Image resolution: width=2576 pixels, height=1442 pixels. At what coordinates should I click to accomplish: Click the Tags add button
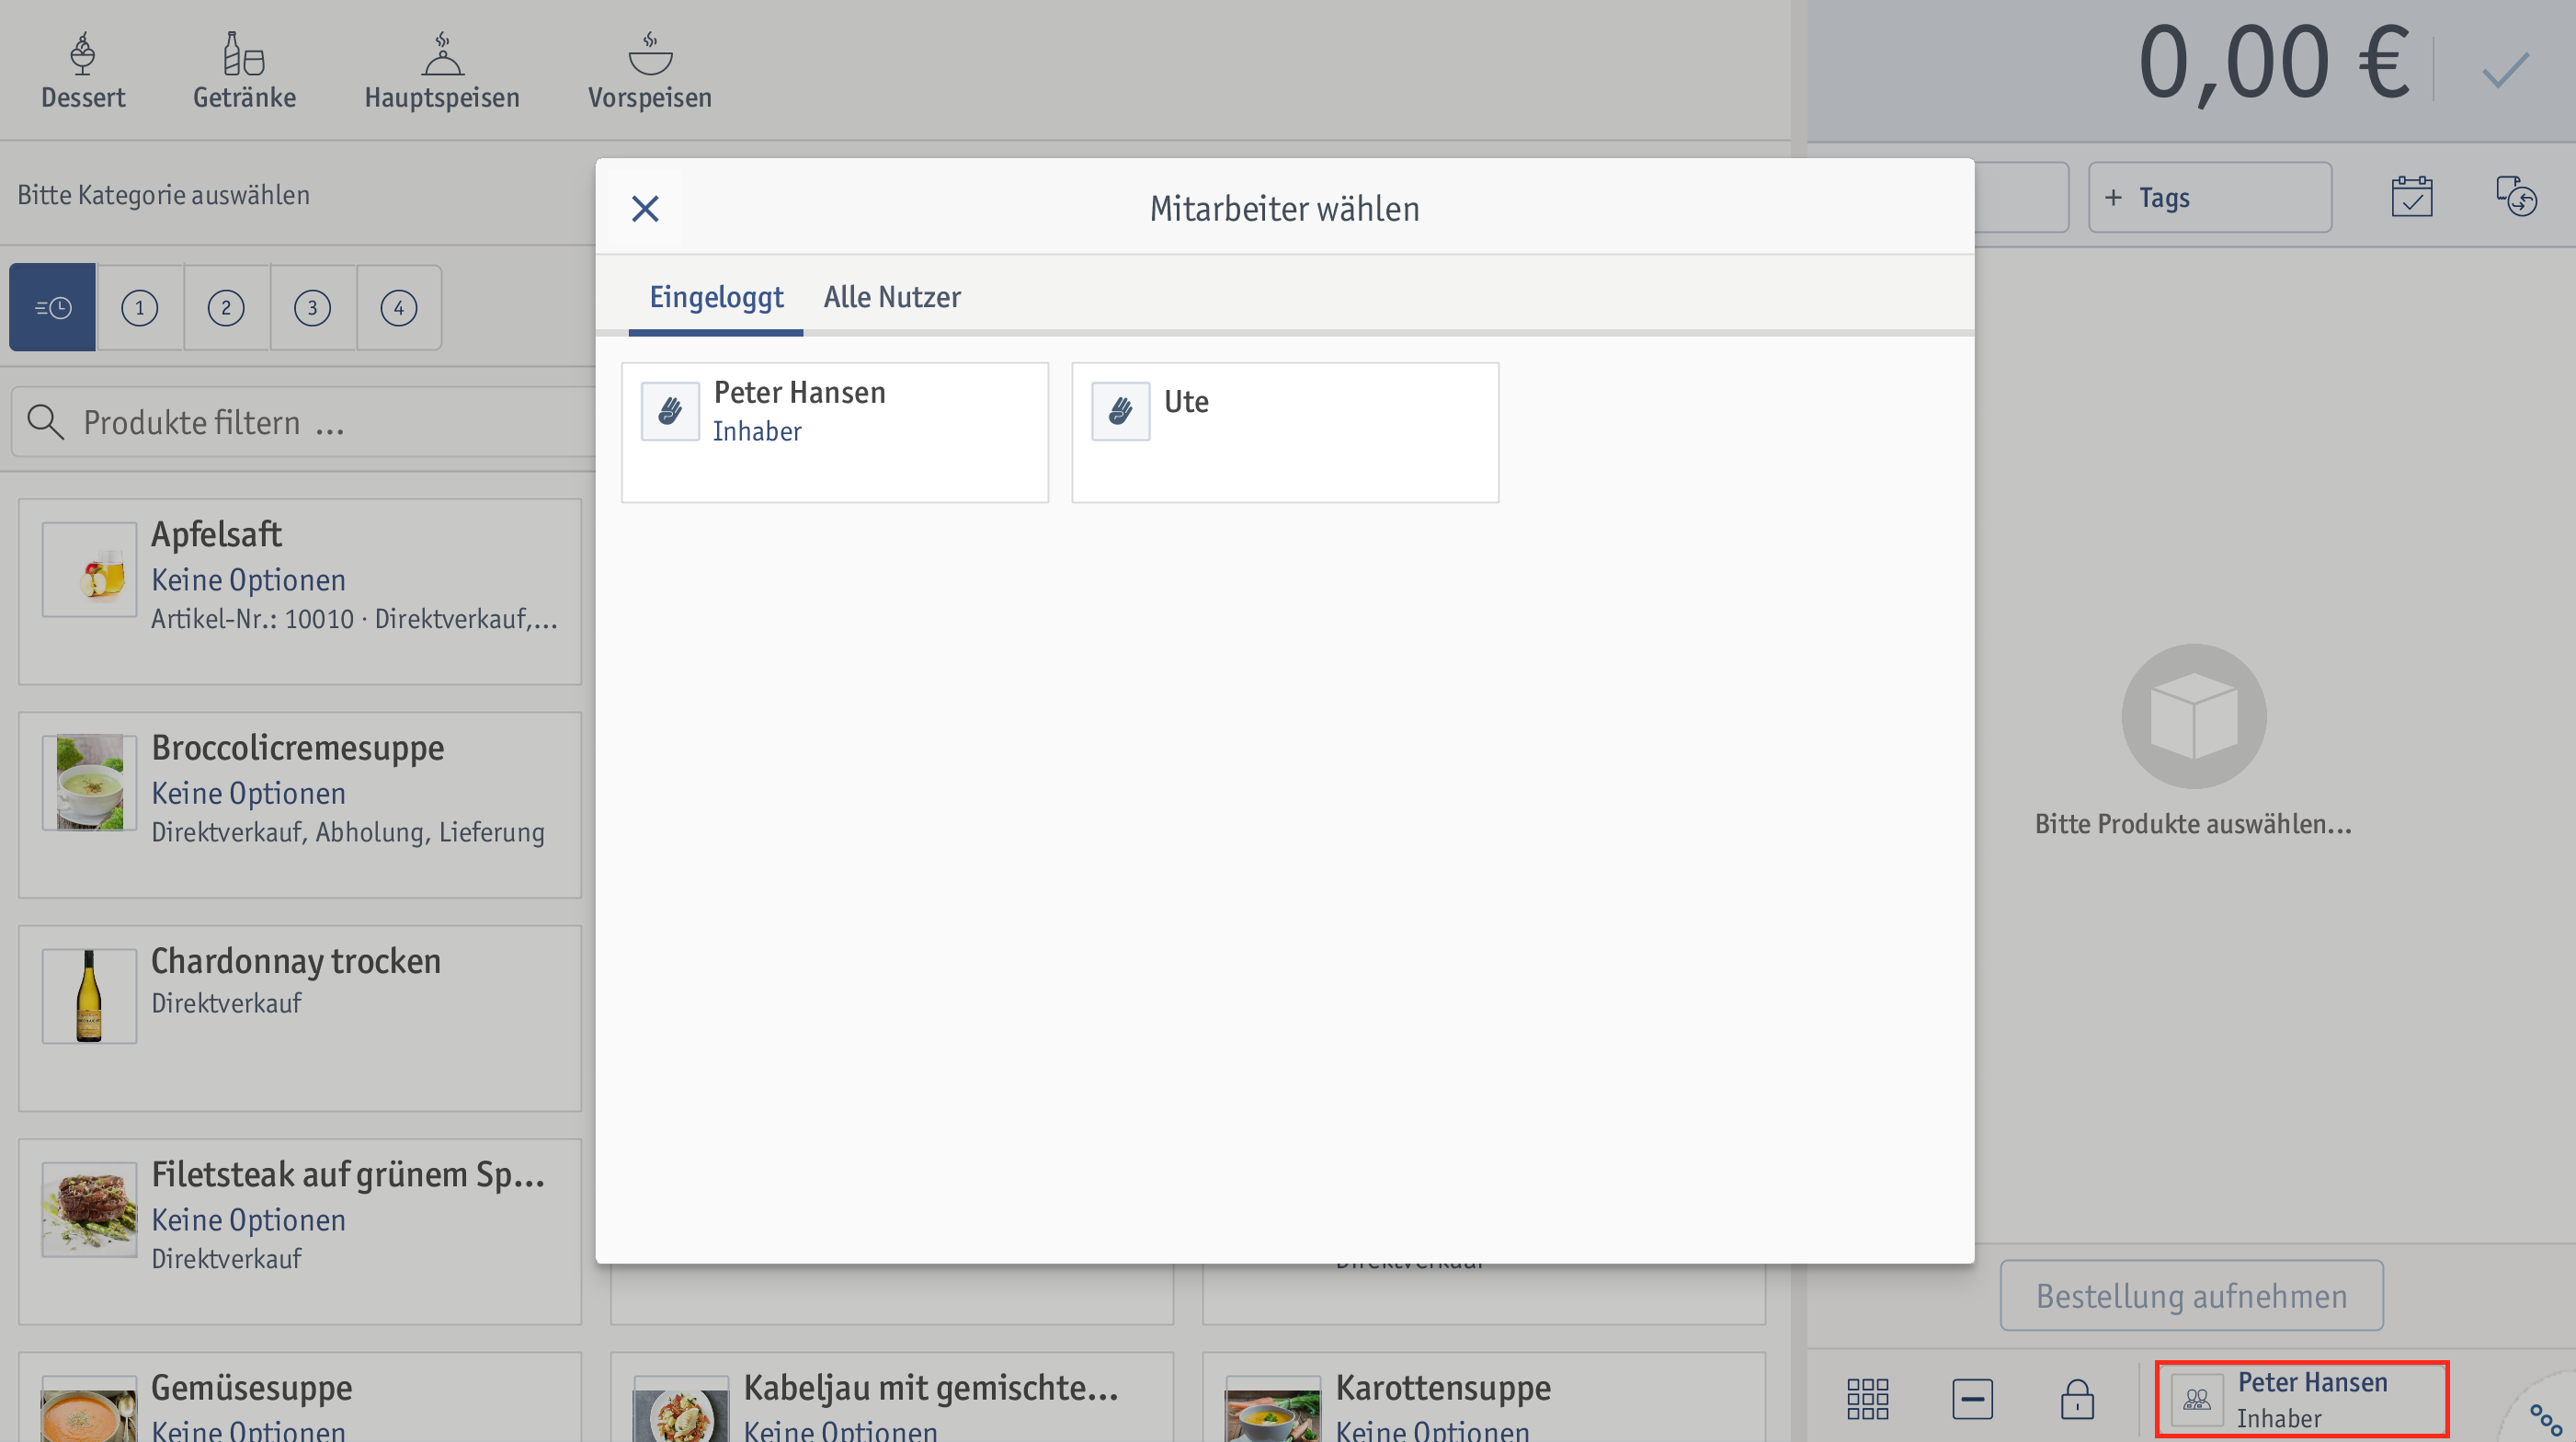(x=2210, y=197)
